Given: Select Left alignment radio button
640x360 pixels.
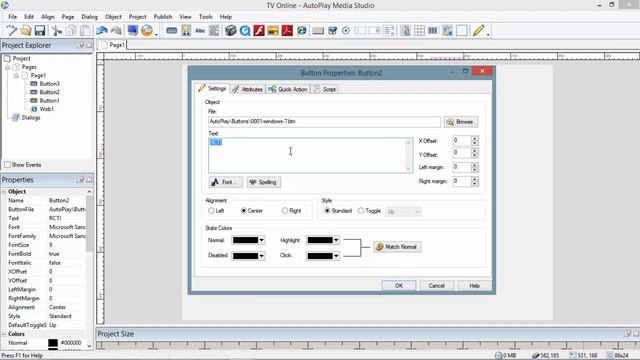Looking at the screenshot, I should pyautogui.click(x=211, y=211).
